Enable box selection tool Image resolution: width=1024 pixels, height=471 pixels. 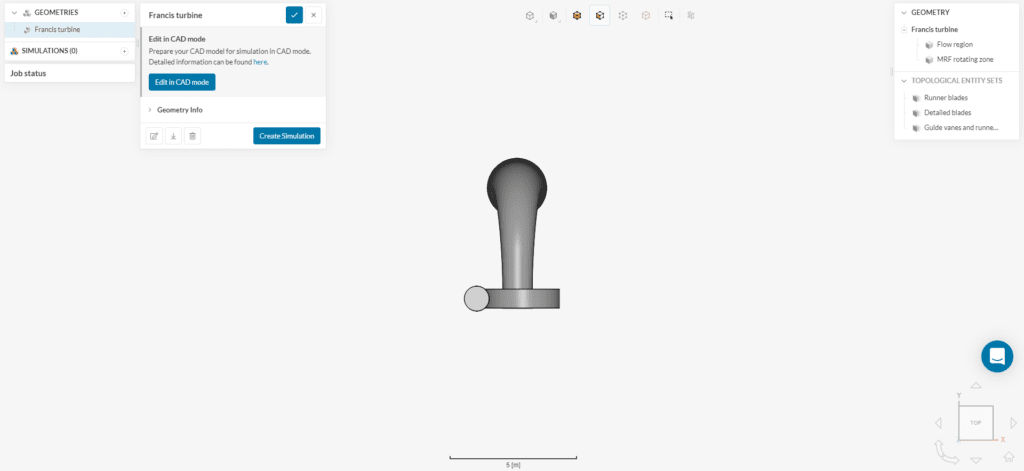tap(669, 15)
